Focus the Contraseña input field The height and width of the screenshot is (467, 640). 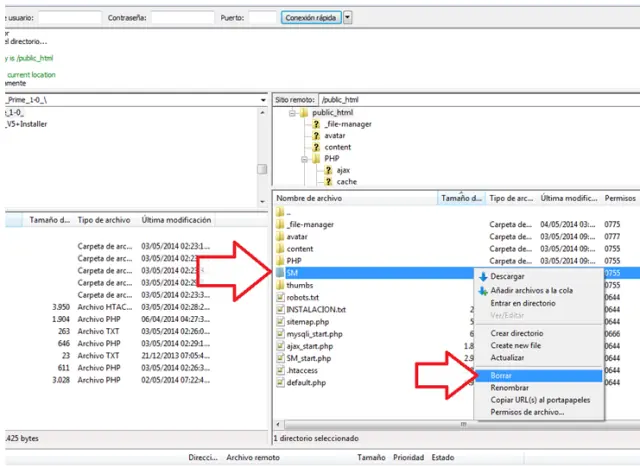click(182, 18)
